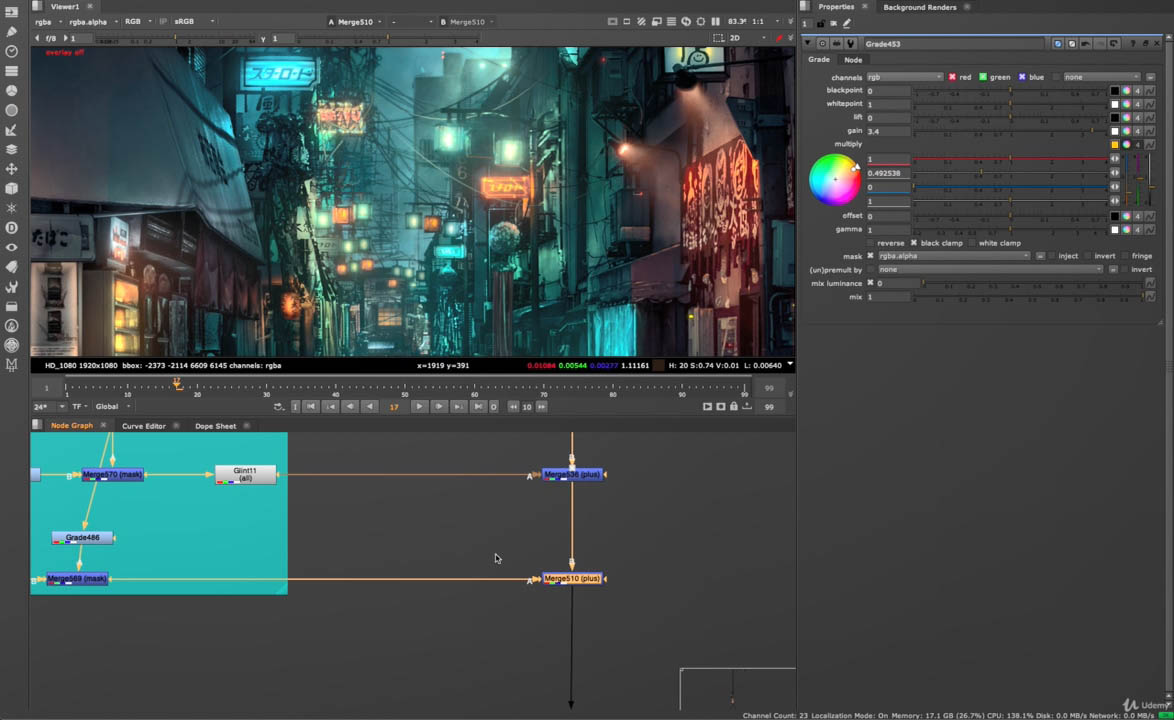Open the Time nodes clock menu
Image resolution: width=1174 pixels, height=720 pixels.
coord(11,51)
